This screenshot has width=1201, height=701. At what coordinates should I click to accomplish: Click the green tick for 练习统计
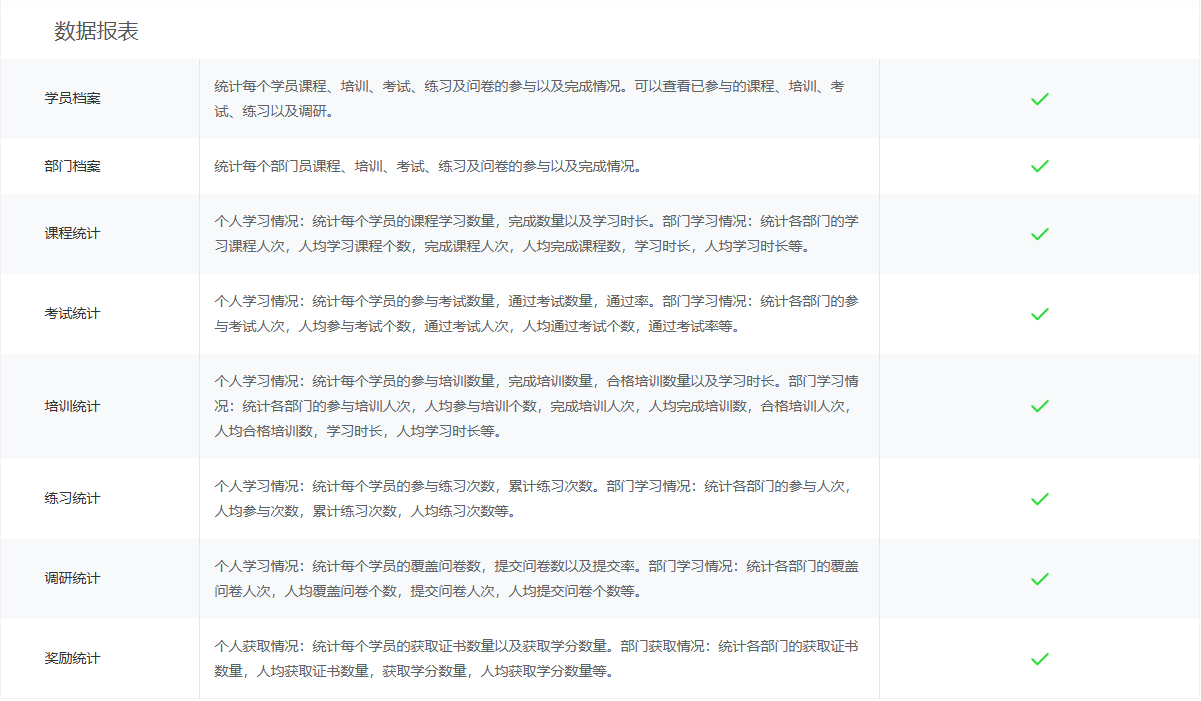tap(1039, 499)
